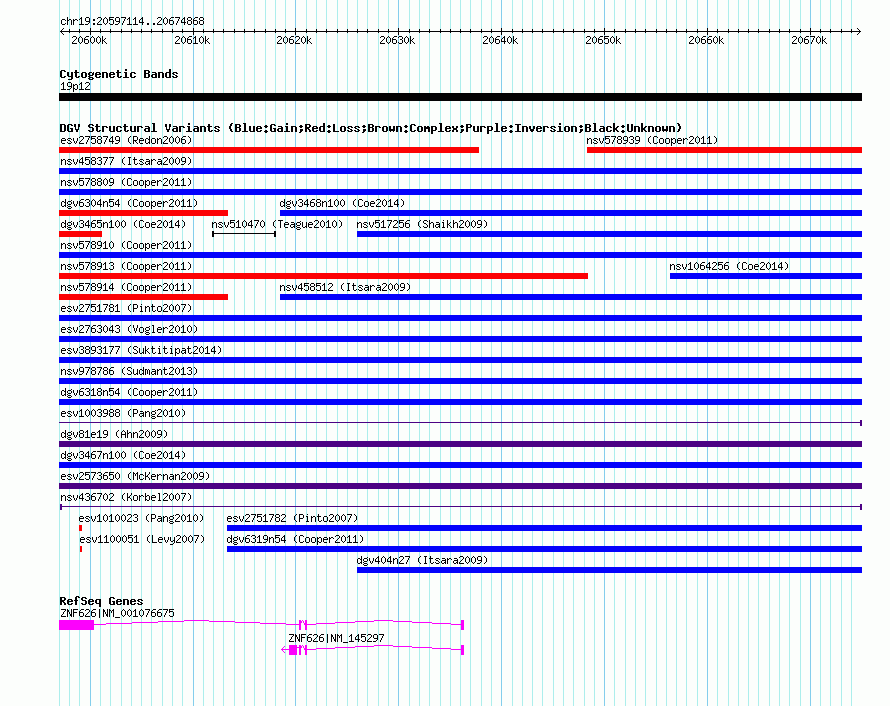The width and height of the screenshot is (890, 706).
Task: Click the esv2573650 (McKernan2009) label
Action: (x=135, y=476)
